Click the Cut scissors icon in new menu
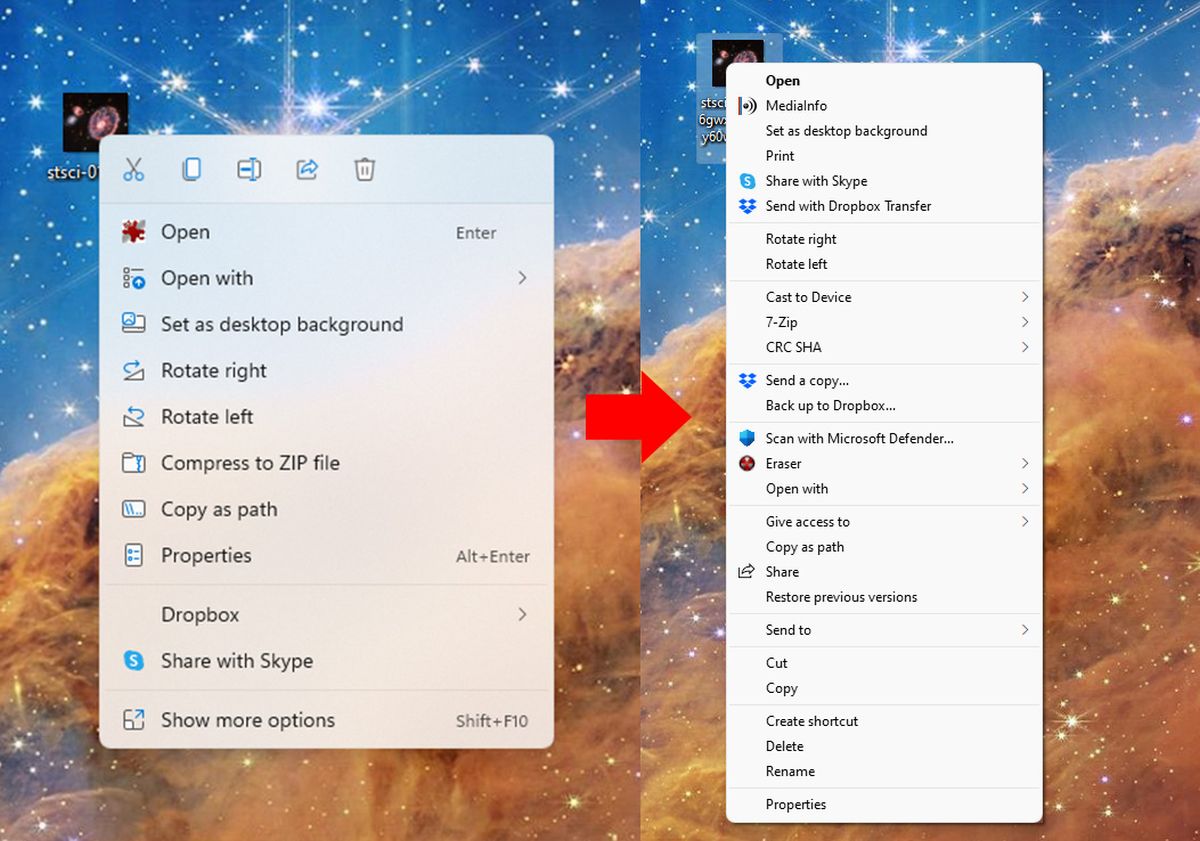Image resolution: width=1200 pixels, height=841 pixels. [x=134, y=170]
